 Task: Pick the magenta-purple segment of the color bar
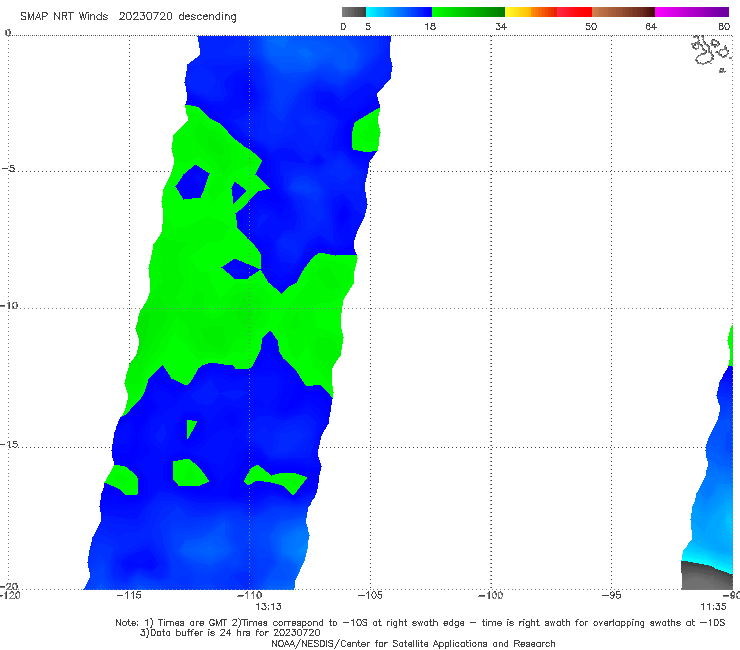692,12
